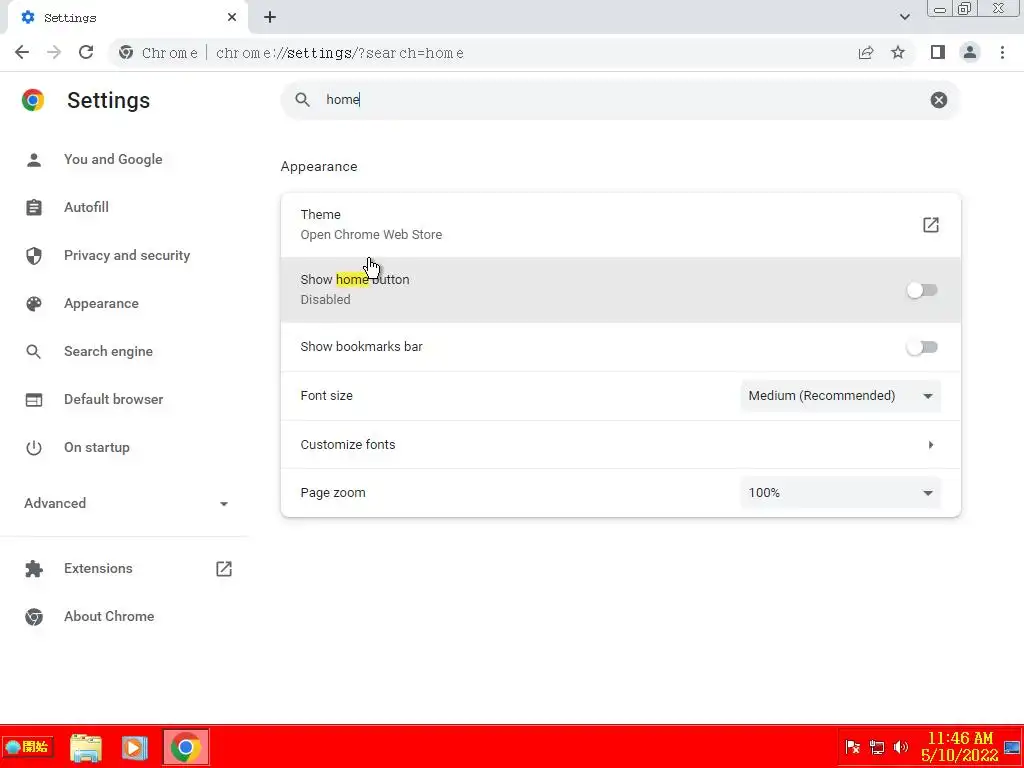Open About Chrome page
Image resolution: width=1024 pixels, height=768 pixels.
(x=109, y=616)
